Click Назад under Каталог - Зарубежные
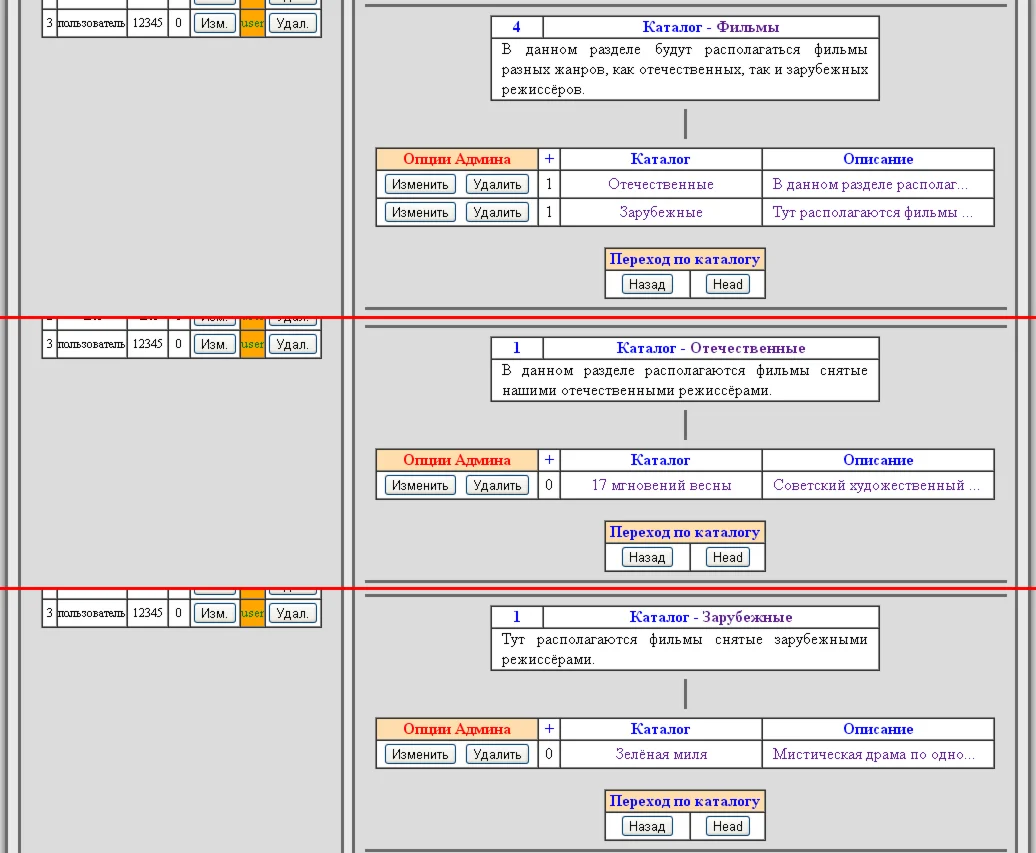Image resolution: width=1036 pixels, height=853 pixels. pyautogui.click(x=647, y=826)
